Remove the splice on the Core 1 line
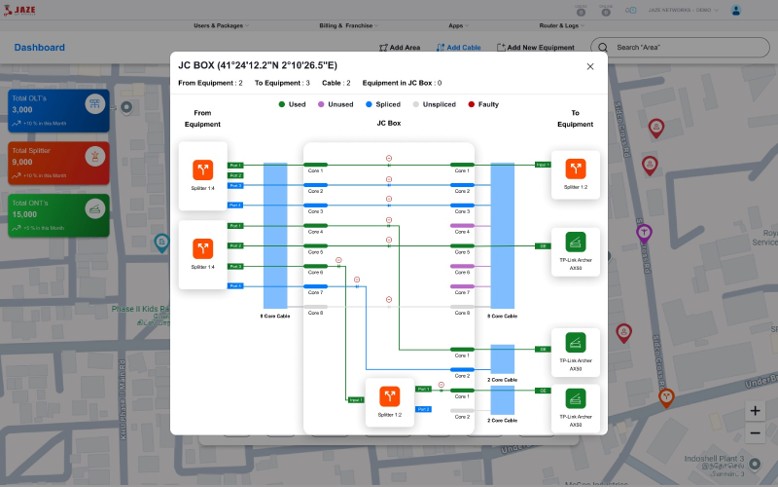 pyautogui.click(x=389, y=159)
